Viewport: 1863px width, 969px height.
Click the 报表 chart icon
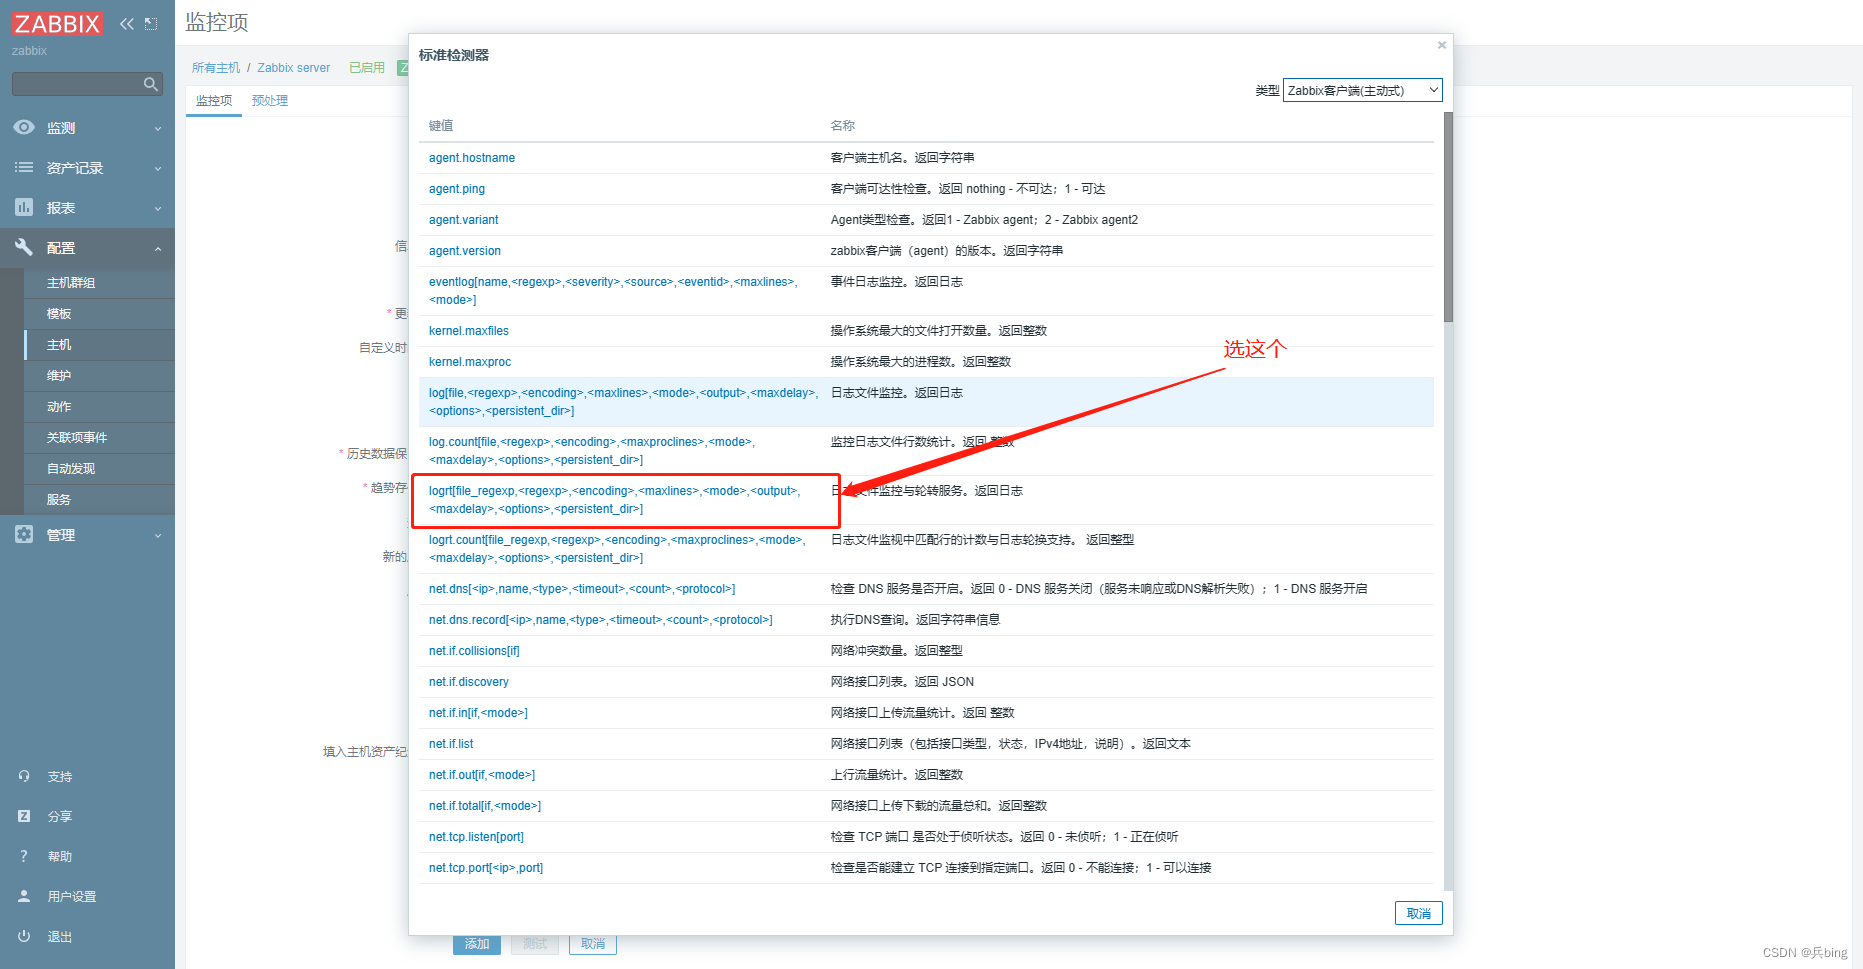[24, 207]
